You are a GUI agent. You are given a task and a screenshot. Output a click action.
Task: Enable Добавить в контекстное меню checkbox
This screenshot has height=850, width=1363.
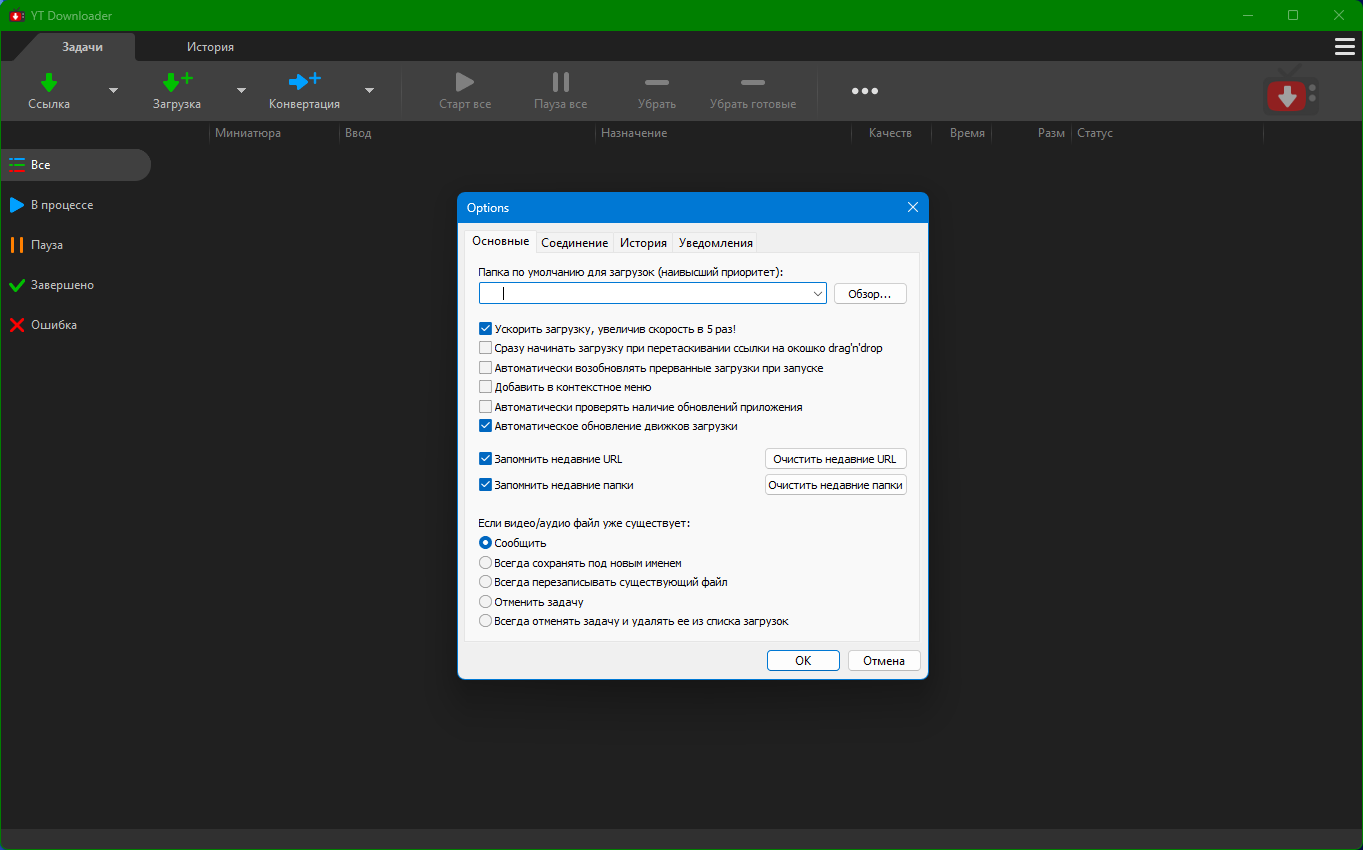click(486, 387)
